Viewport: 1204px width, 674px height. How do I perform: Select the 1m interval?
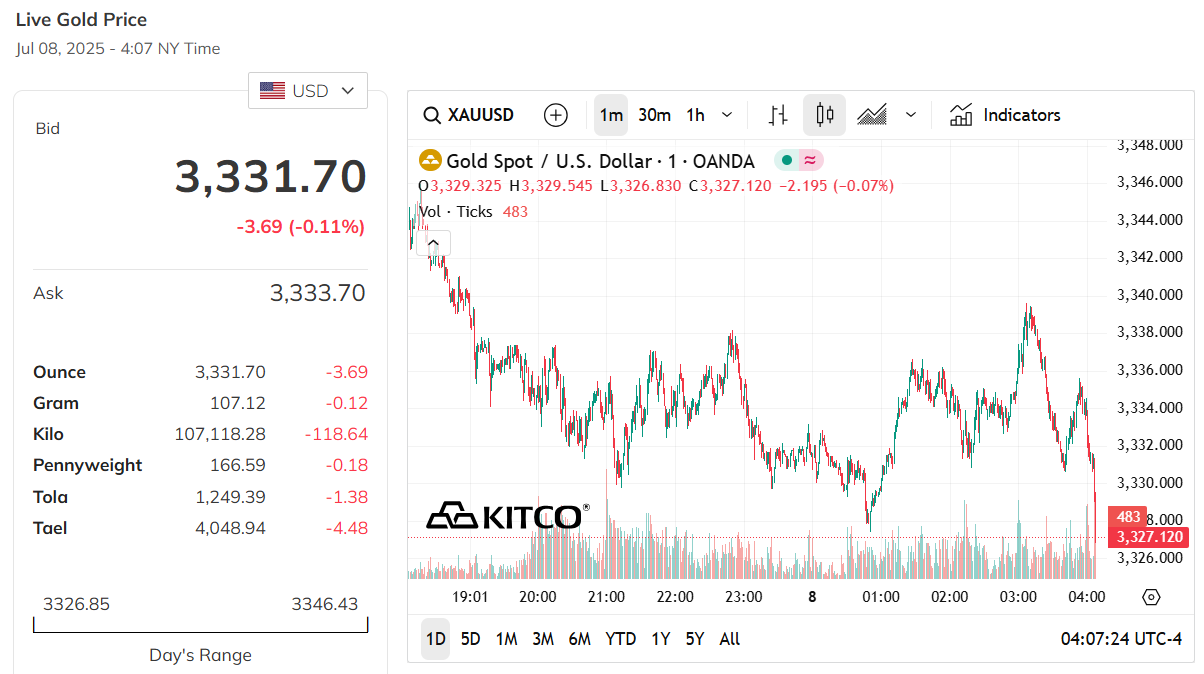[611, 115]
